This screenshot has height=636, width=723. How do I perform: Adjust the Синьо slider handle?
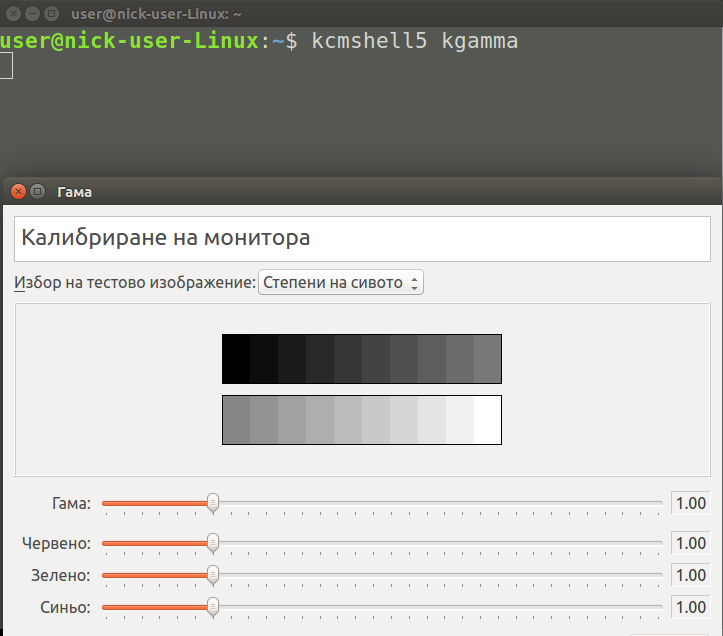tap(213, 607)
